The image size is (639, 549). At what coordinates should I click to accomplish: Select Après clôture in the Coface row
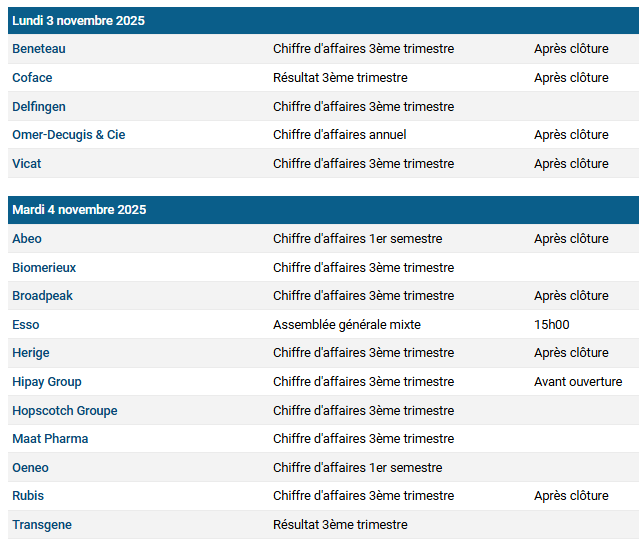point(571,77)
